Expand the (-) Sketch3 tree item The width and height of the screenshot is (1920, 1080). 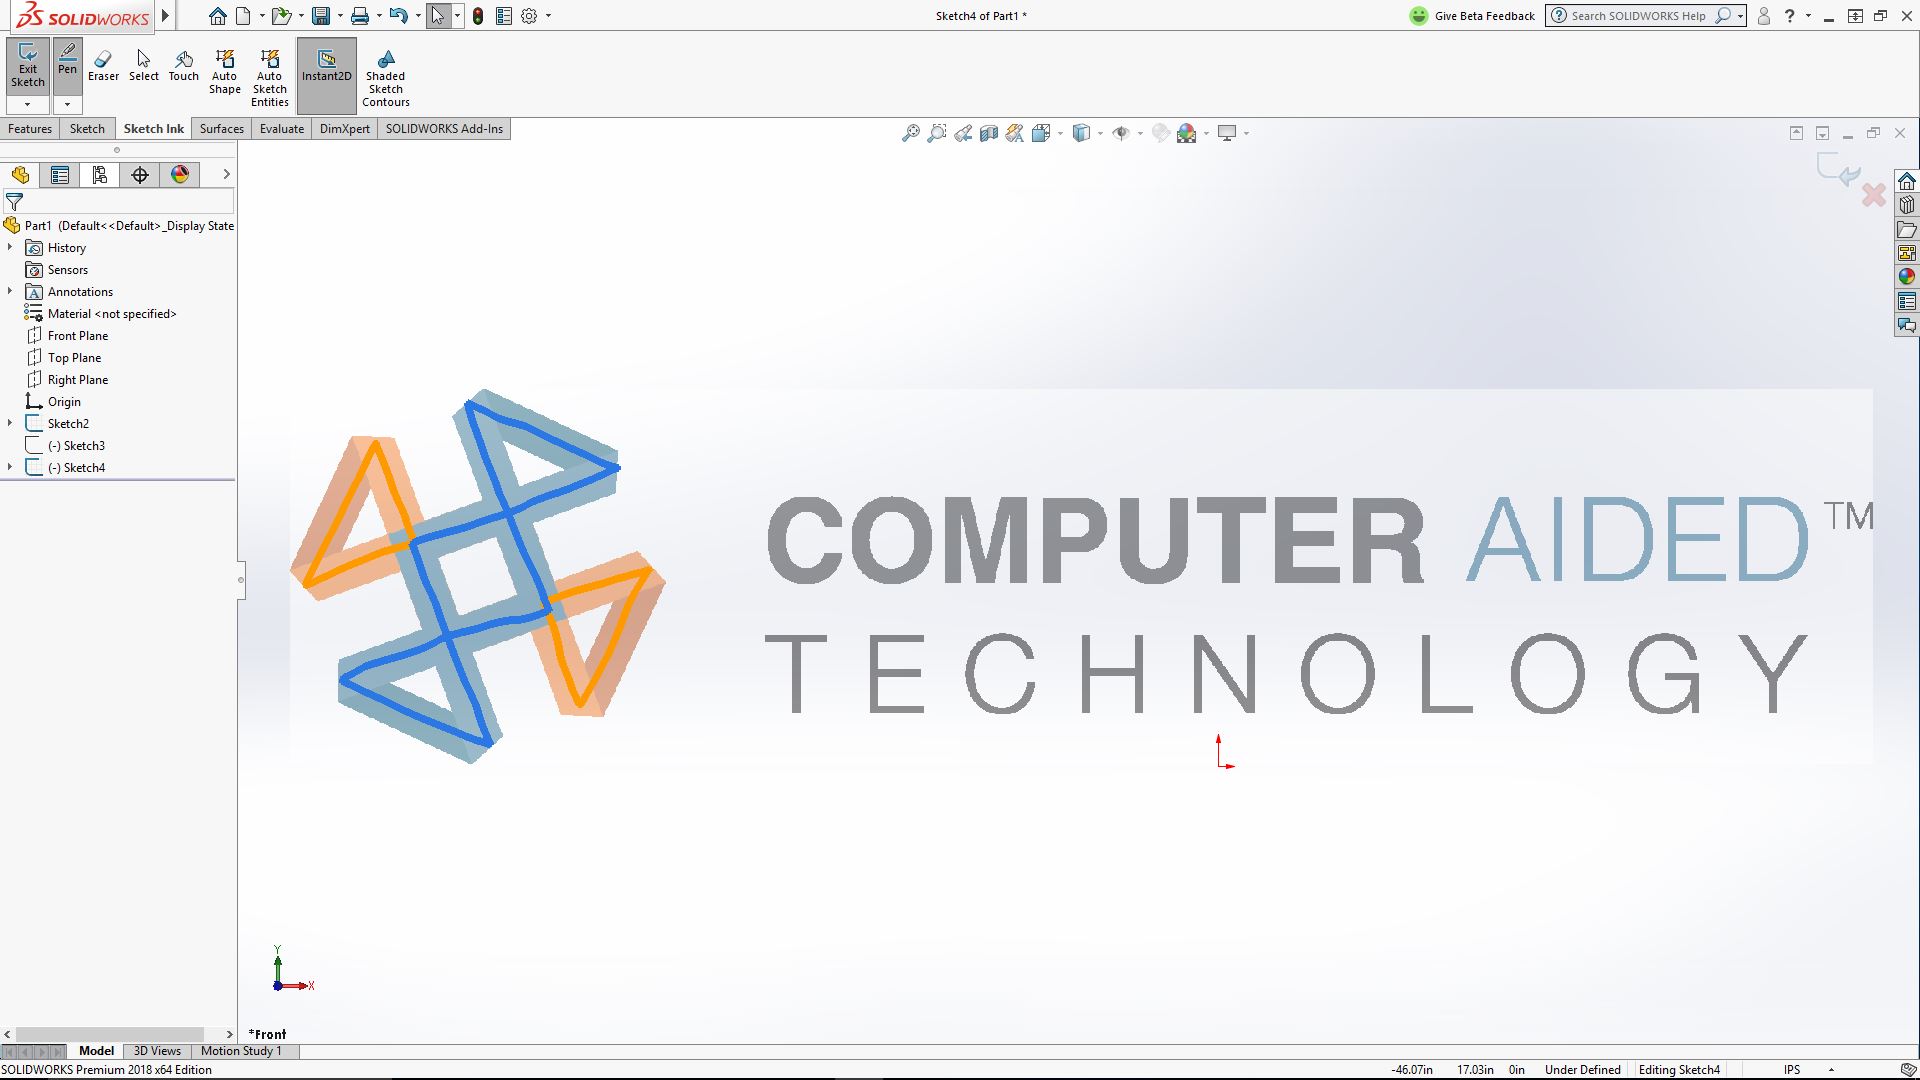tap(9, 444)
